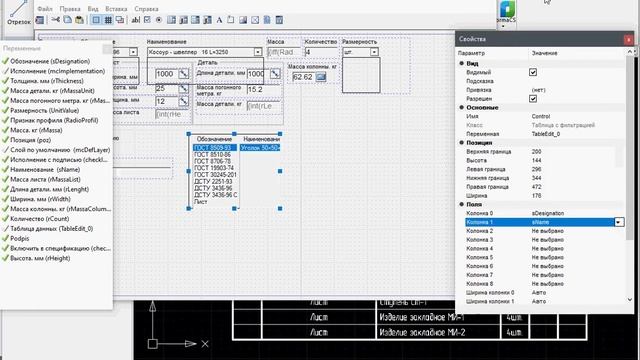Select the radio button control insert tool
The image size is (640, 360).
point(159,20)
